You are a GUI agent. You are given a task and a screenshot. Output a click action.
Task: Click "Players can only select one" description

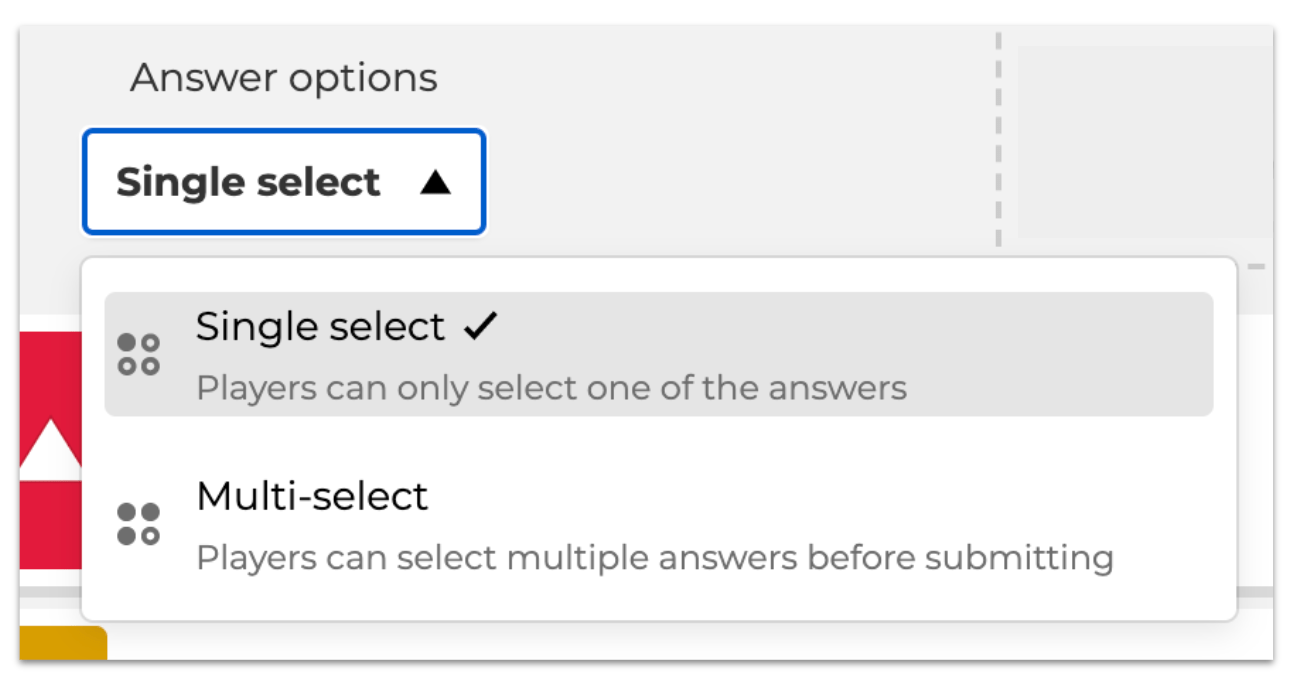click(x=551, y=387)
